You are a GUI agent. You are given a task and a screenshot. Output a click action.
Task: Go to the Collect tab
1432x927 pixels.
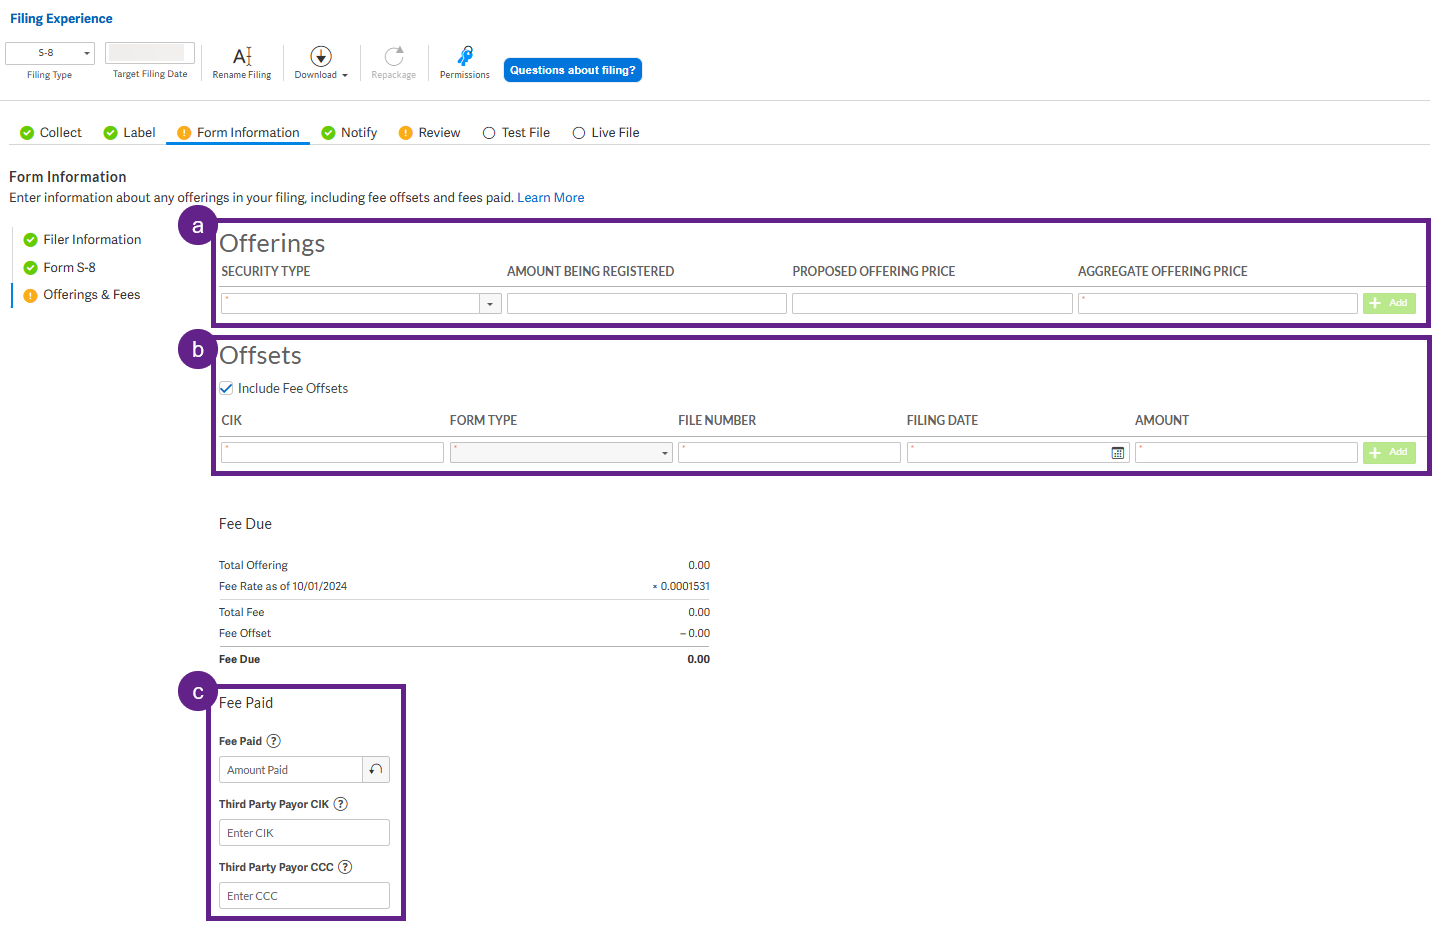click(x=51, y=133)
